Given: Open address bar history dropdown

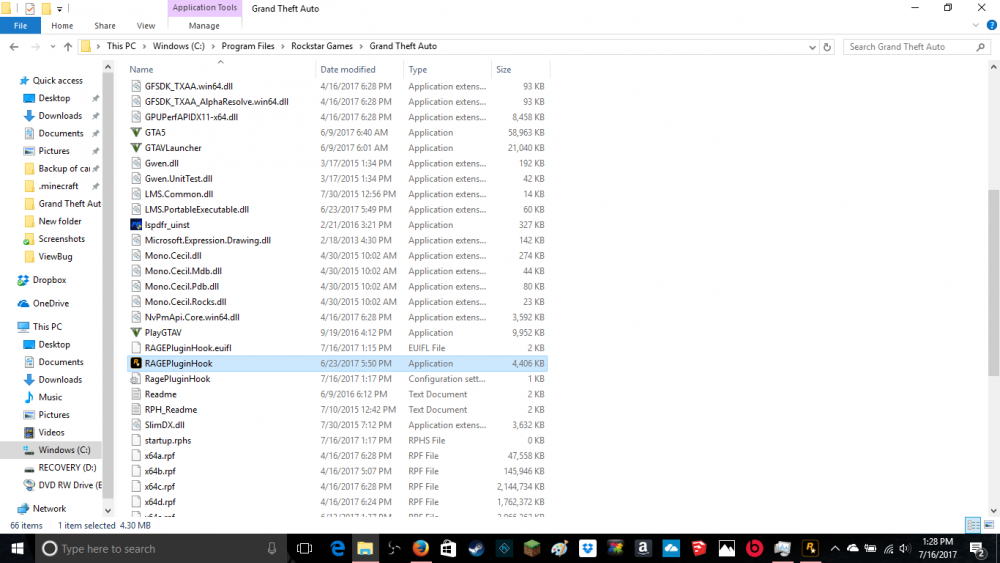Looking at the screenshot, I should coord(812,47).
